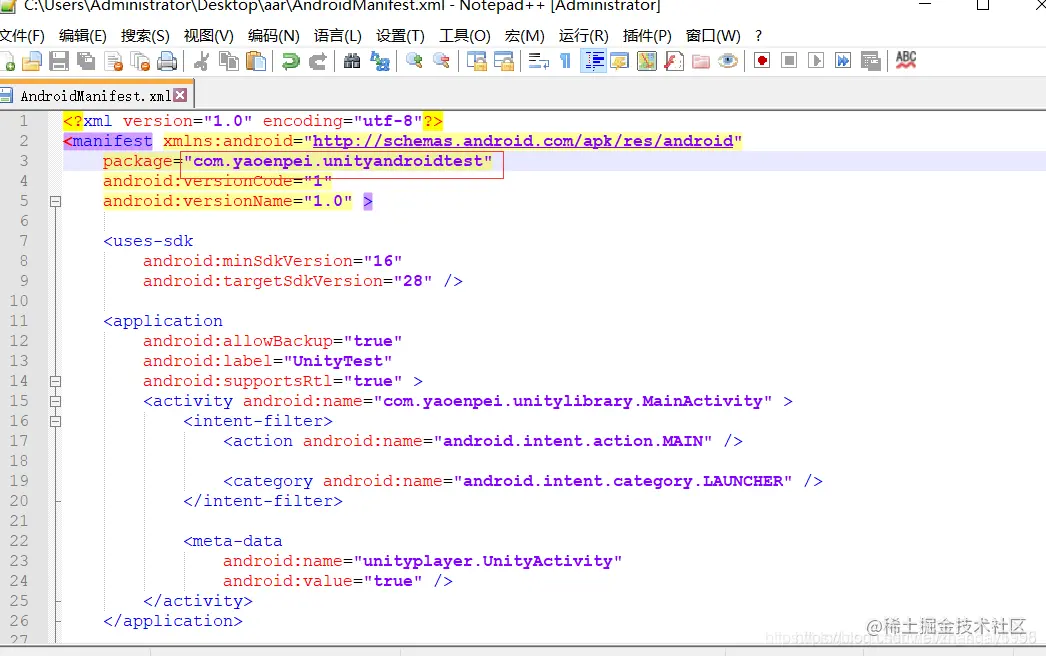This screenshot has width=1046, height=656.
Task: Click the package value com.yaoenpei.unityandroidtest
Action: pos(338,161)
